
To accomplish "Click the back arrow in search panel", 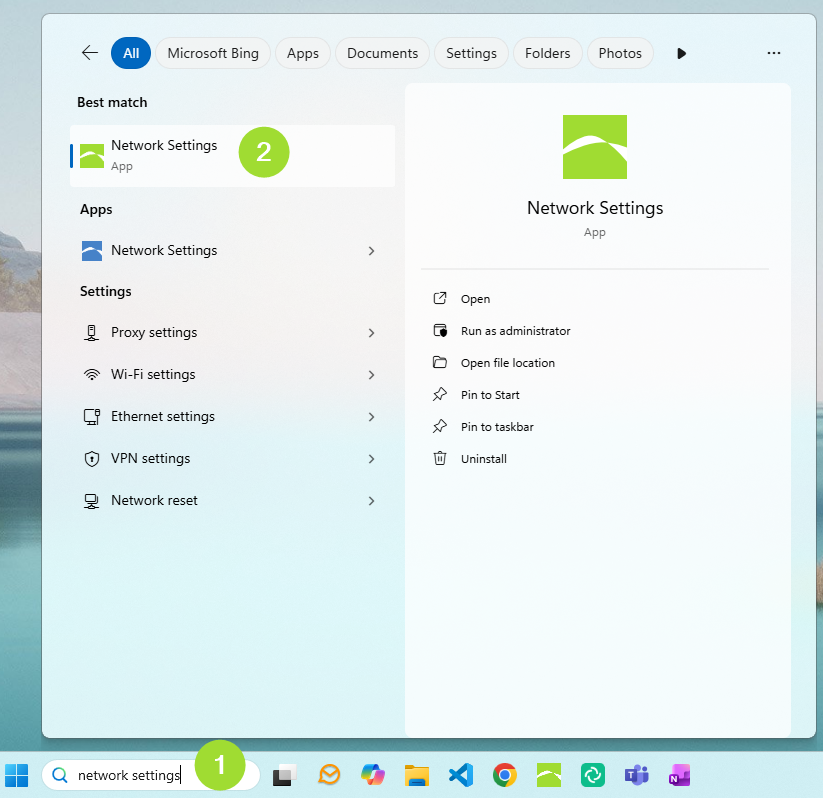I will point(90,53).
